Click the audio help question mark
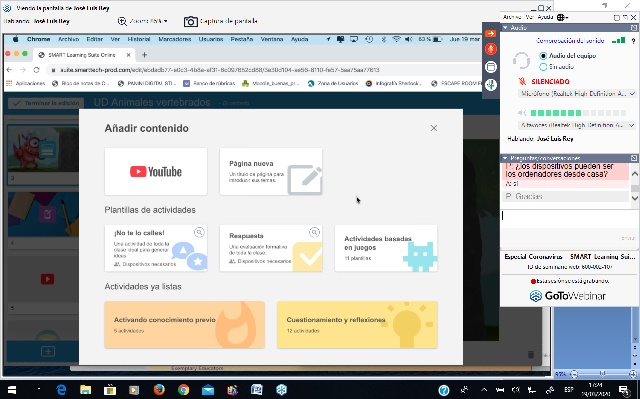 click(x=633, y=41)
